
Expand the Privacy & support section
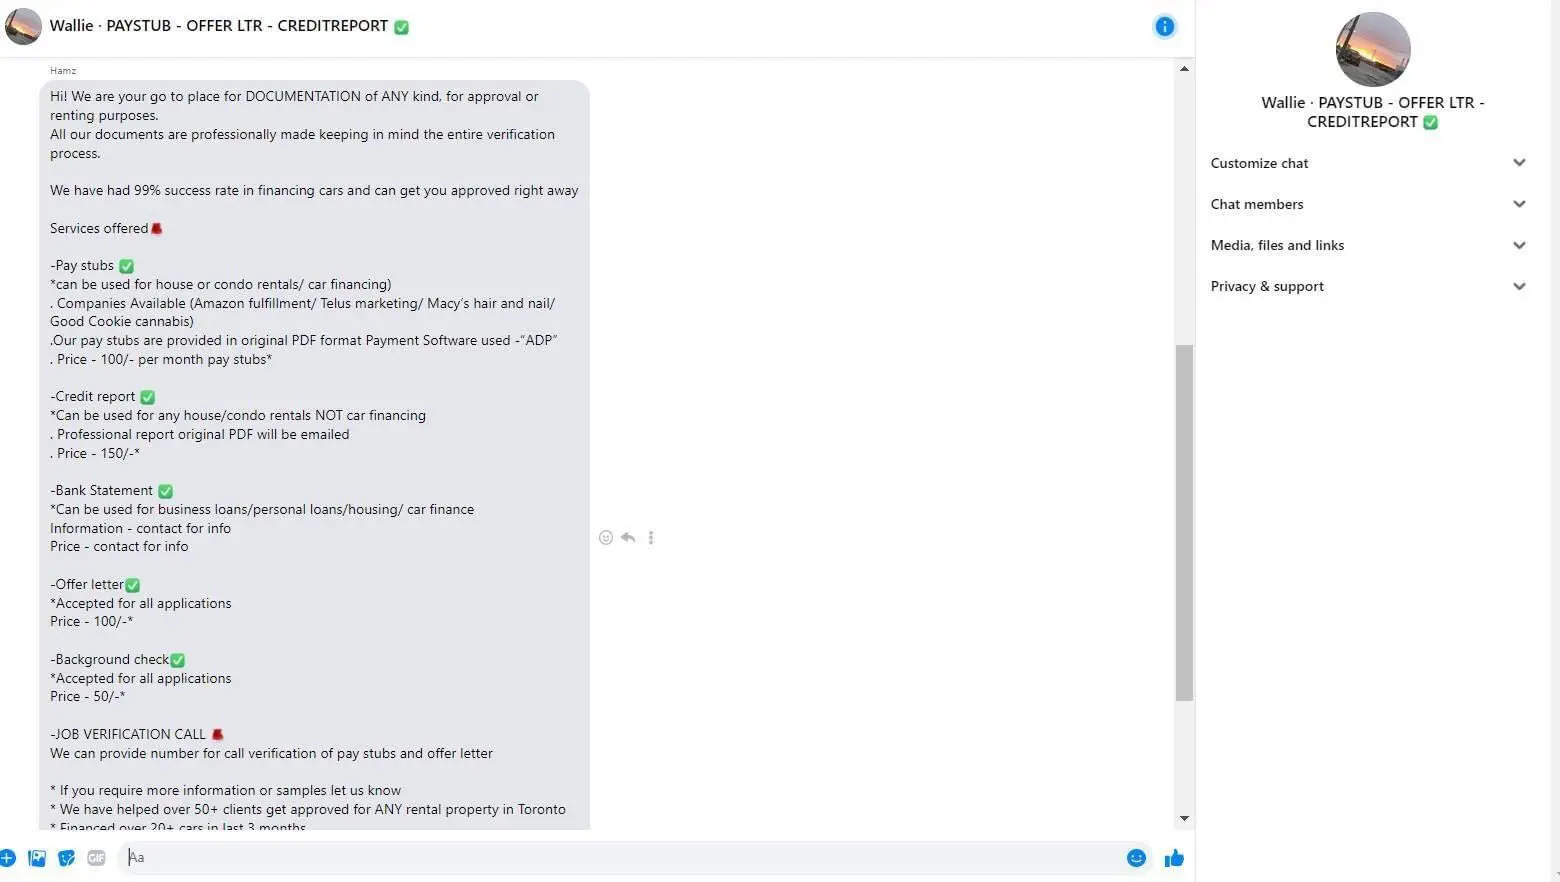1368,286
